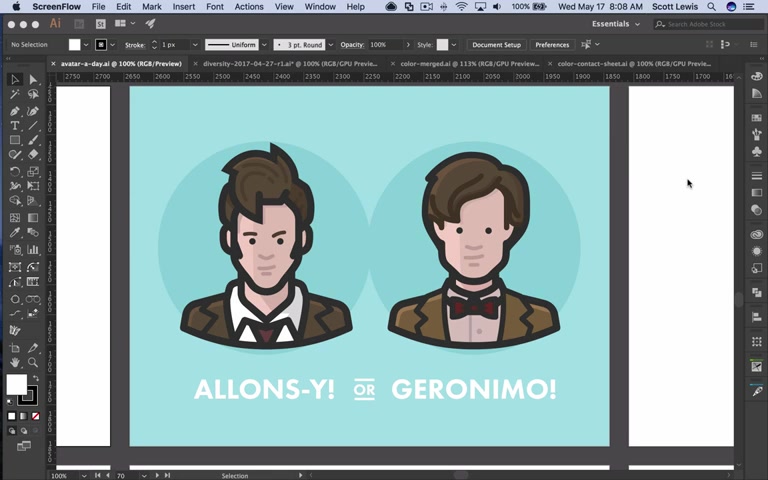This screenshot has width=768, height=480.
Task: Swap fill and stroke colors
Action: (x=36, y=378)
